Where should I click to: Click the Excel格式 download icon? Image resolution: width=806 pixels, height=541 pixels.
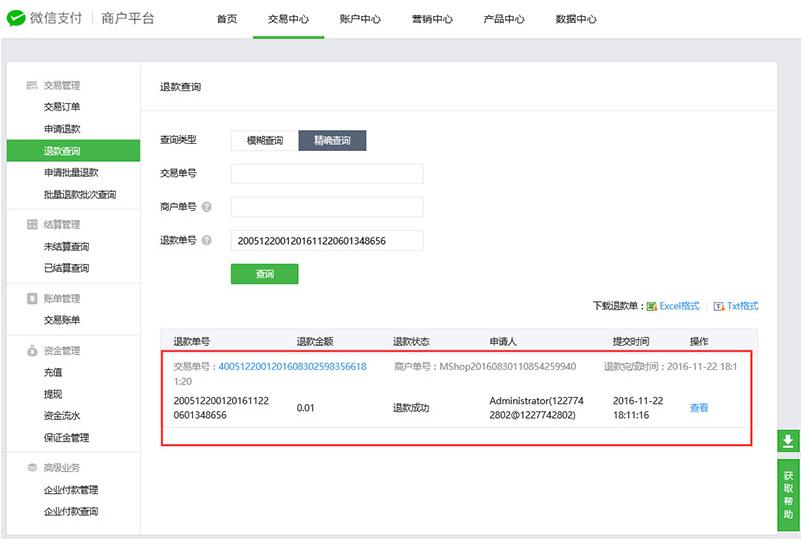[x=651, y=306]
